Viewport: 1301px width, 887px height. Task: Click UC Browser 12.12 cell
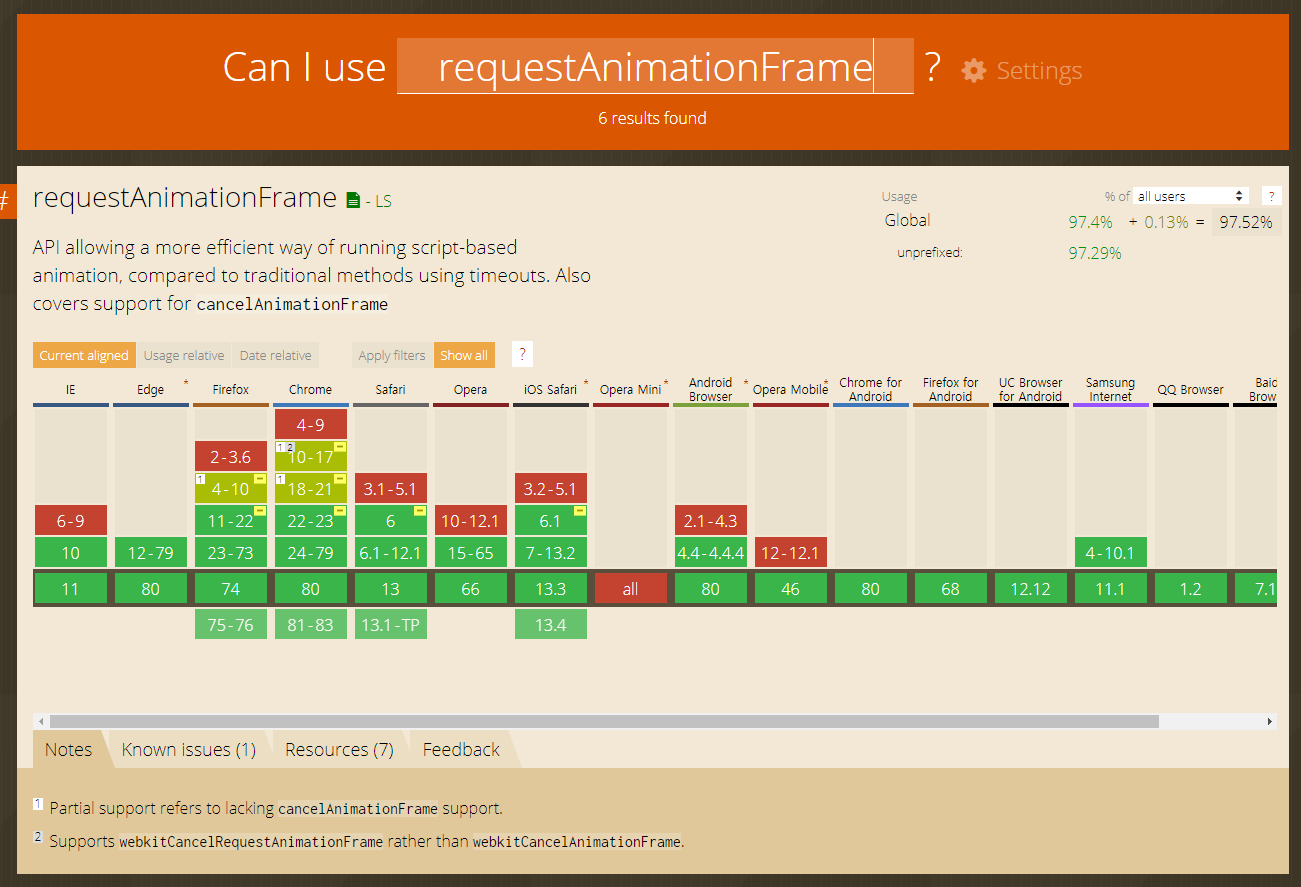pos(1030,589)
